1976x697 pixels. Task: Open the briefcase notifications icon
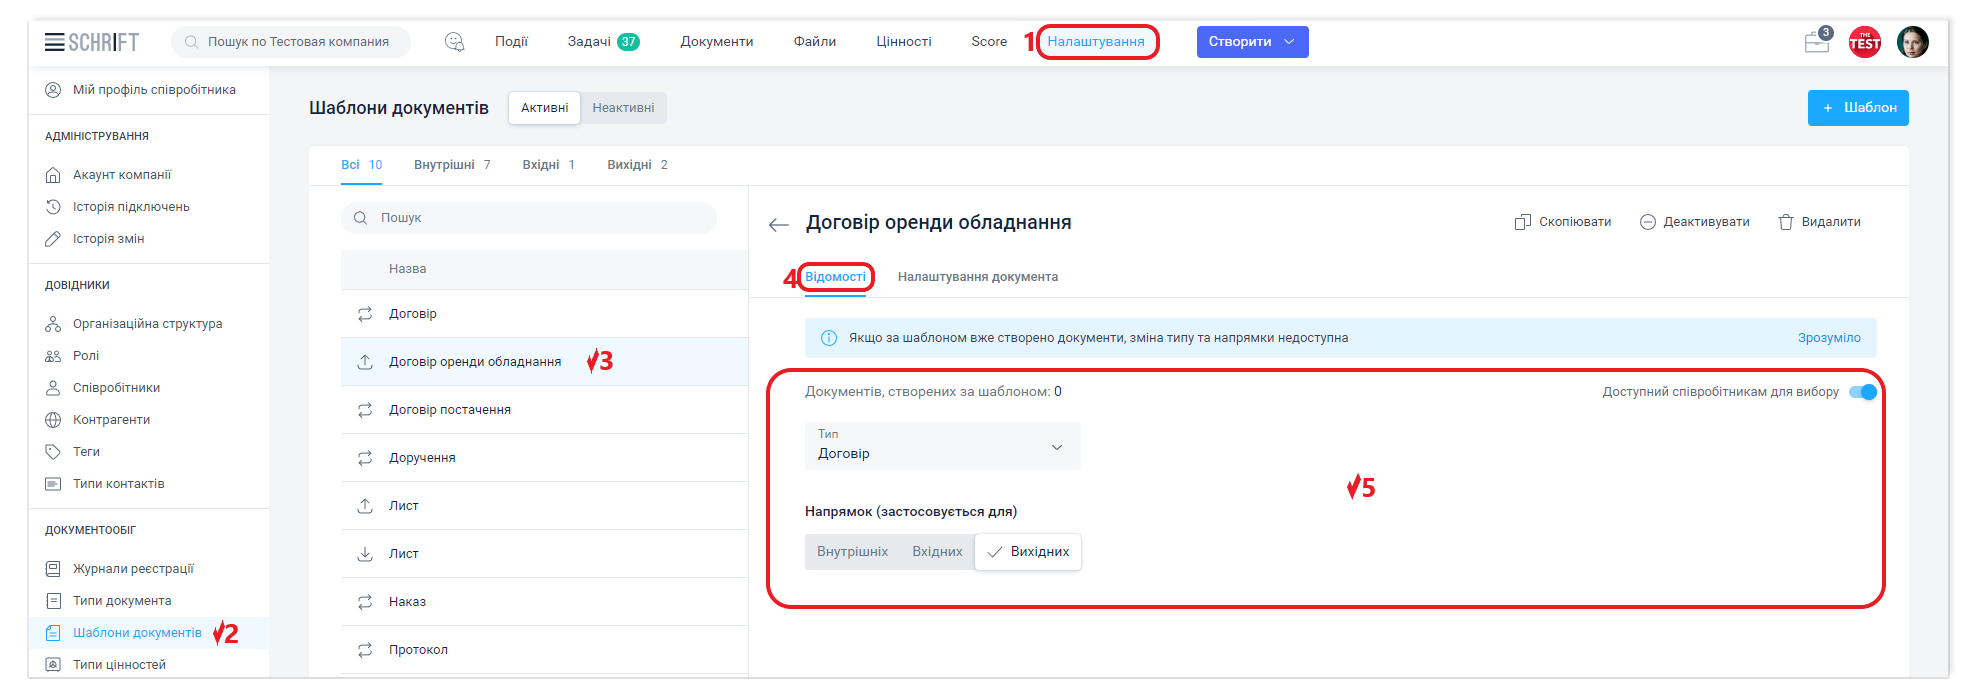pos(1816,42)
